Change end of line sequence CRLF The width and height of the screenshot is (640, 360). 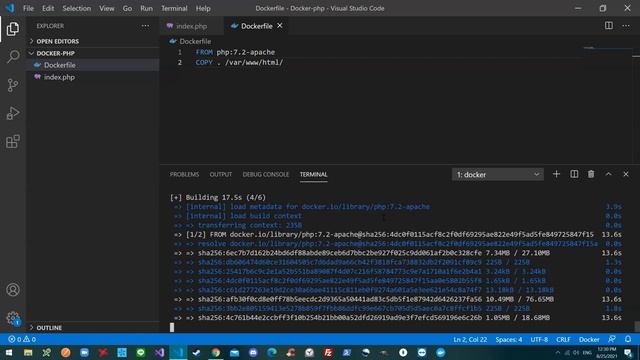(563, 339)
